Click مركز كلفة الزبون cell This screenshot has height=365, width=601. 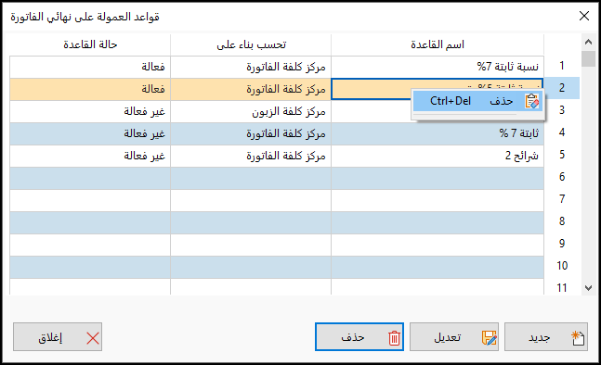(251, 111)
